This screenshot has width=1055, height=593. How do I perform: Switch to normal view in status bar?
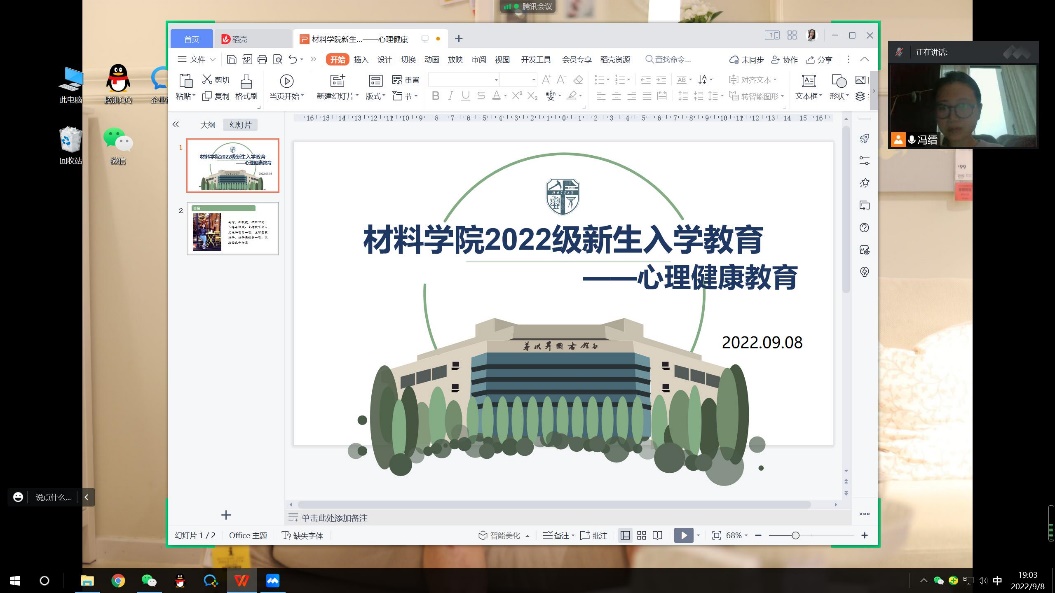(625, 536)
